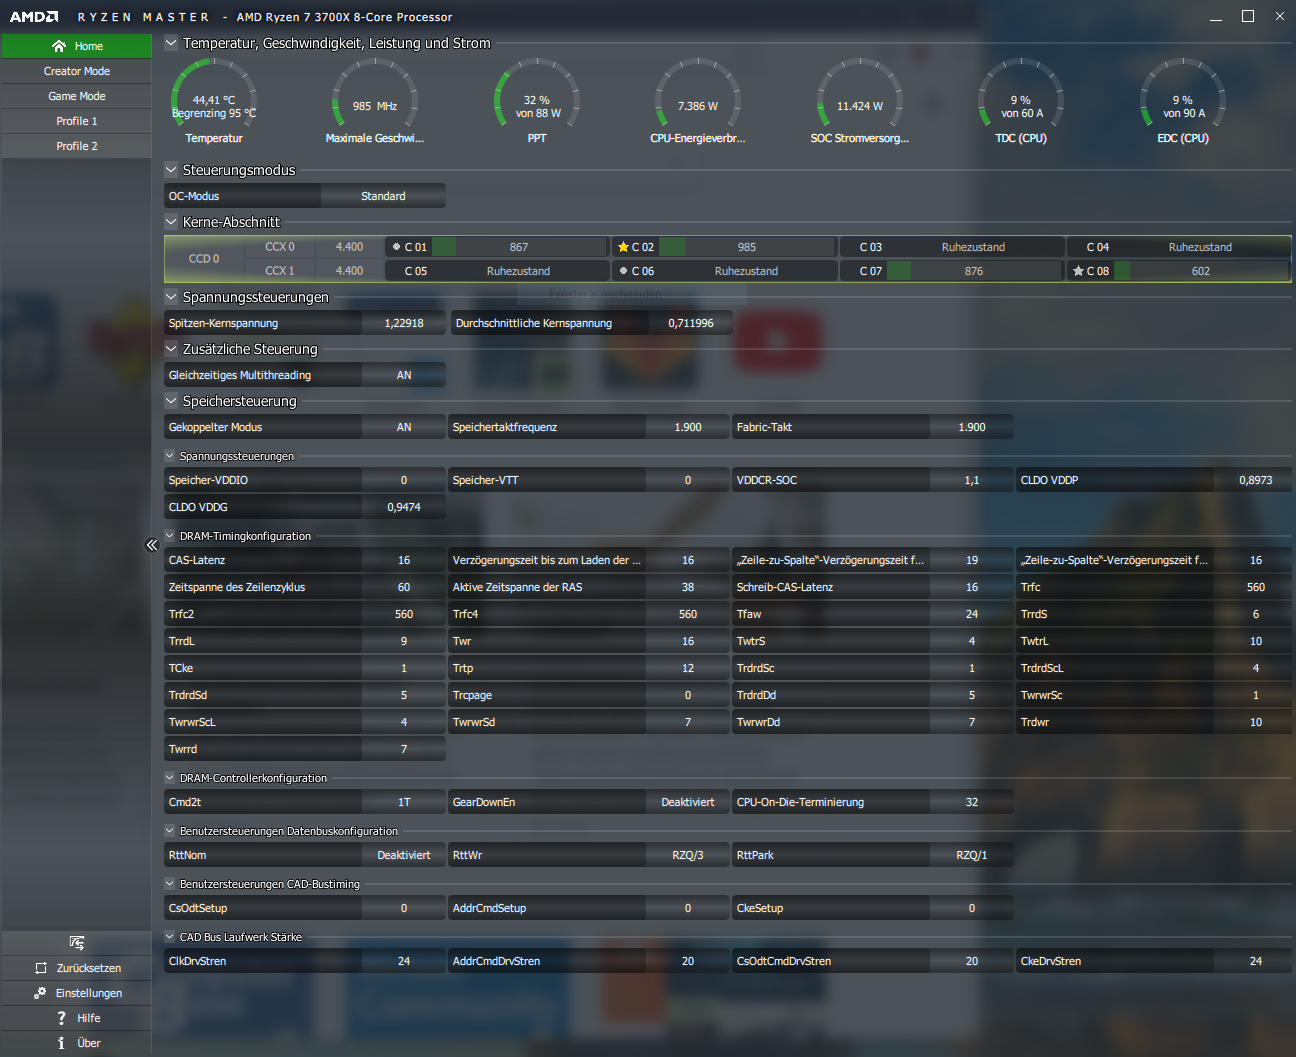
Task: Click the C 02 core speed bar showing 985
Action: click(747, 247)
